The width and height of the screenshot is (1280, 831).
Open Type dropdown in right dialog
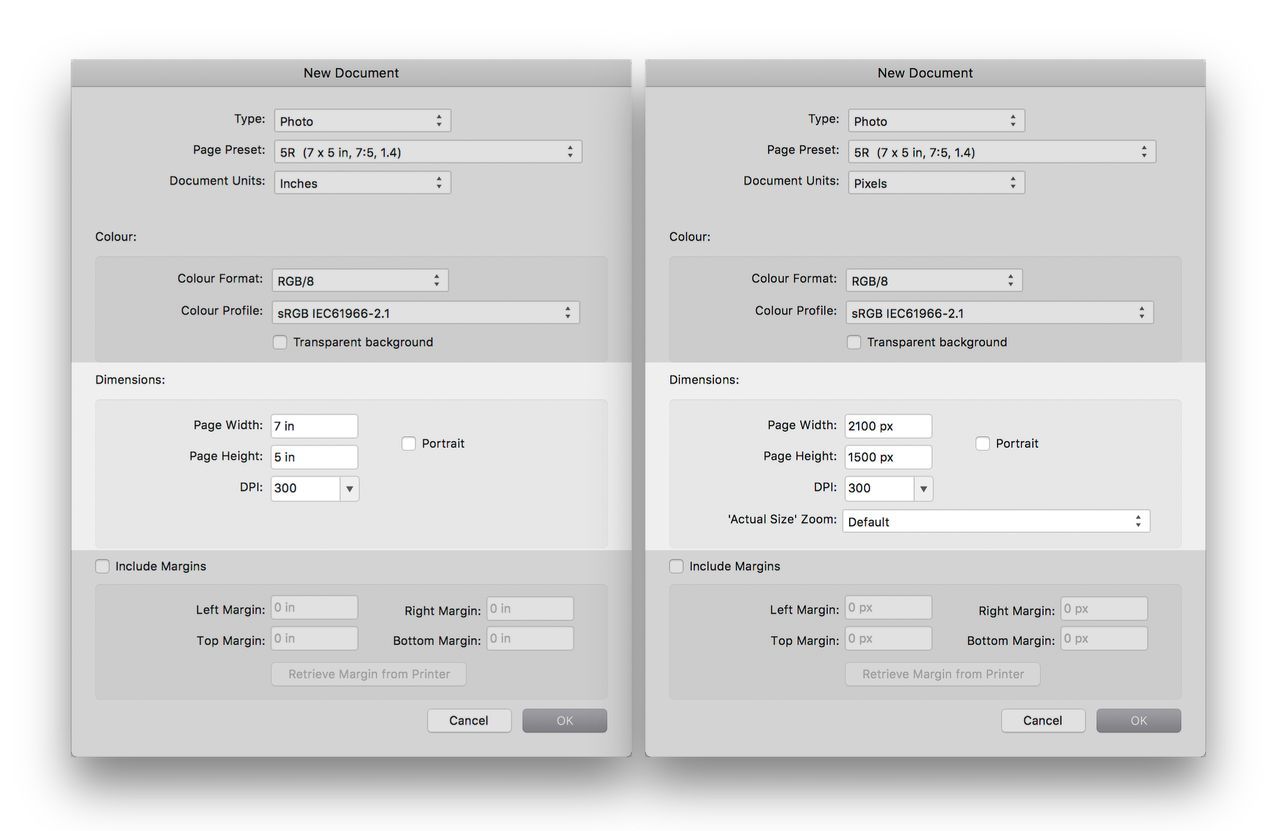click(936, 121)
